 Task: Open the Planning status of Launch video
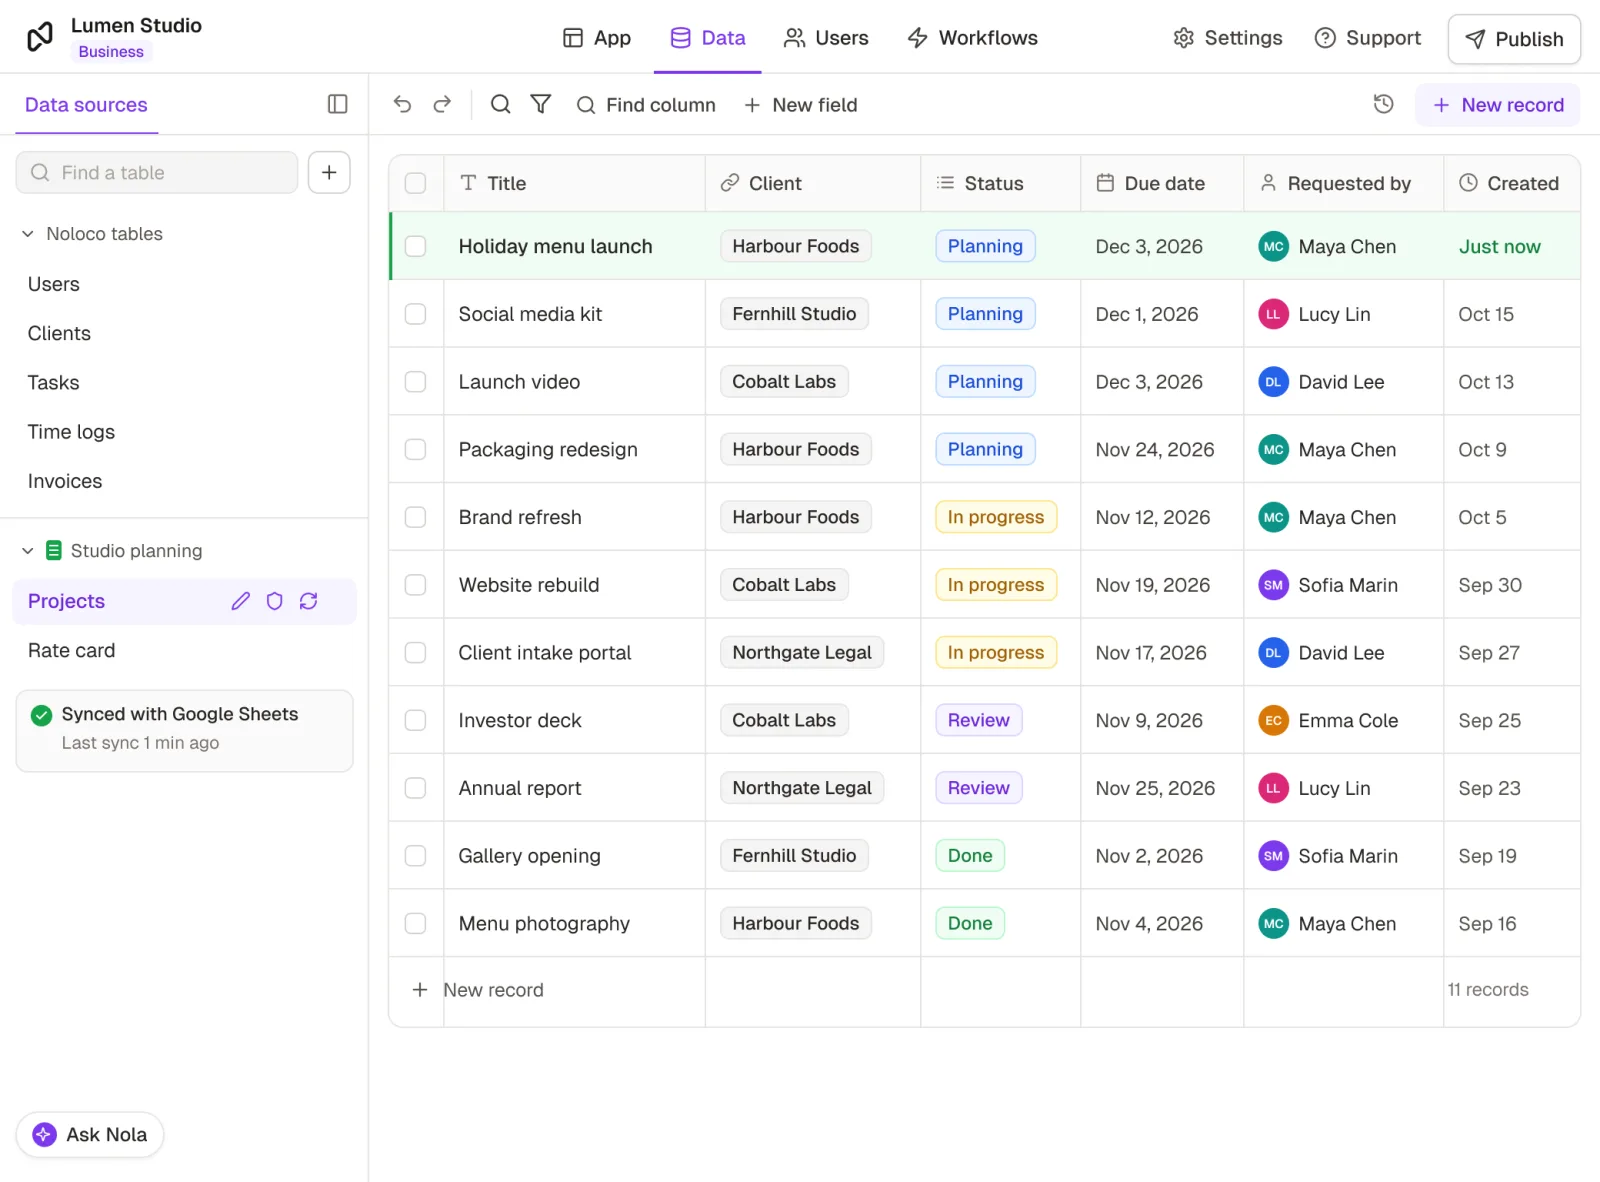pyautogui.click(x=985, y=381)
